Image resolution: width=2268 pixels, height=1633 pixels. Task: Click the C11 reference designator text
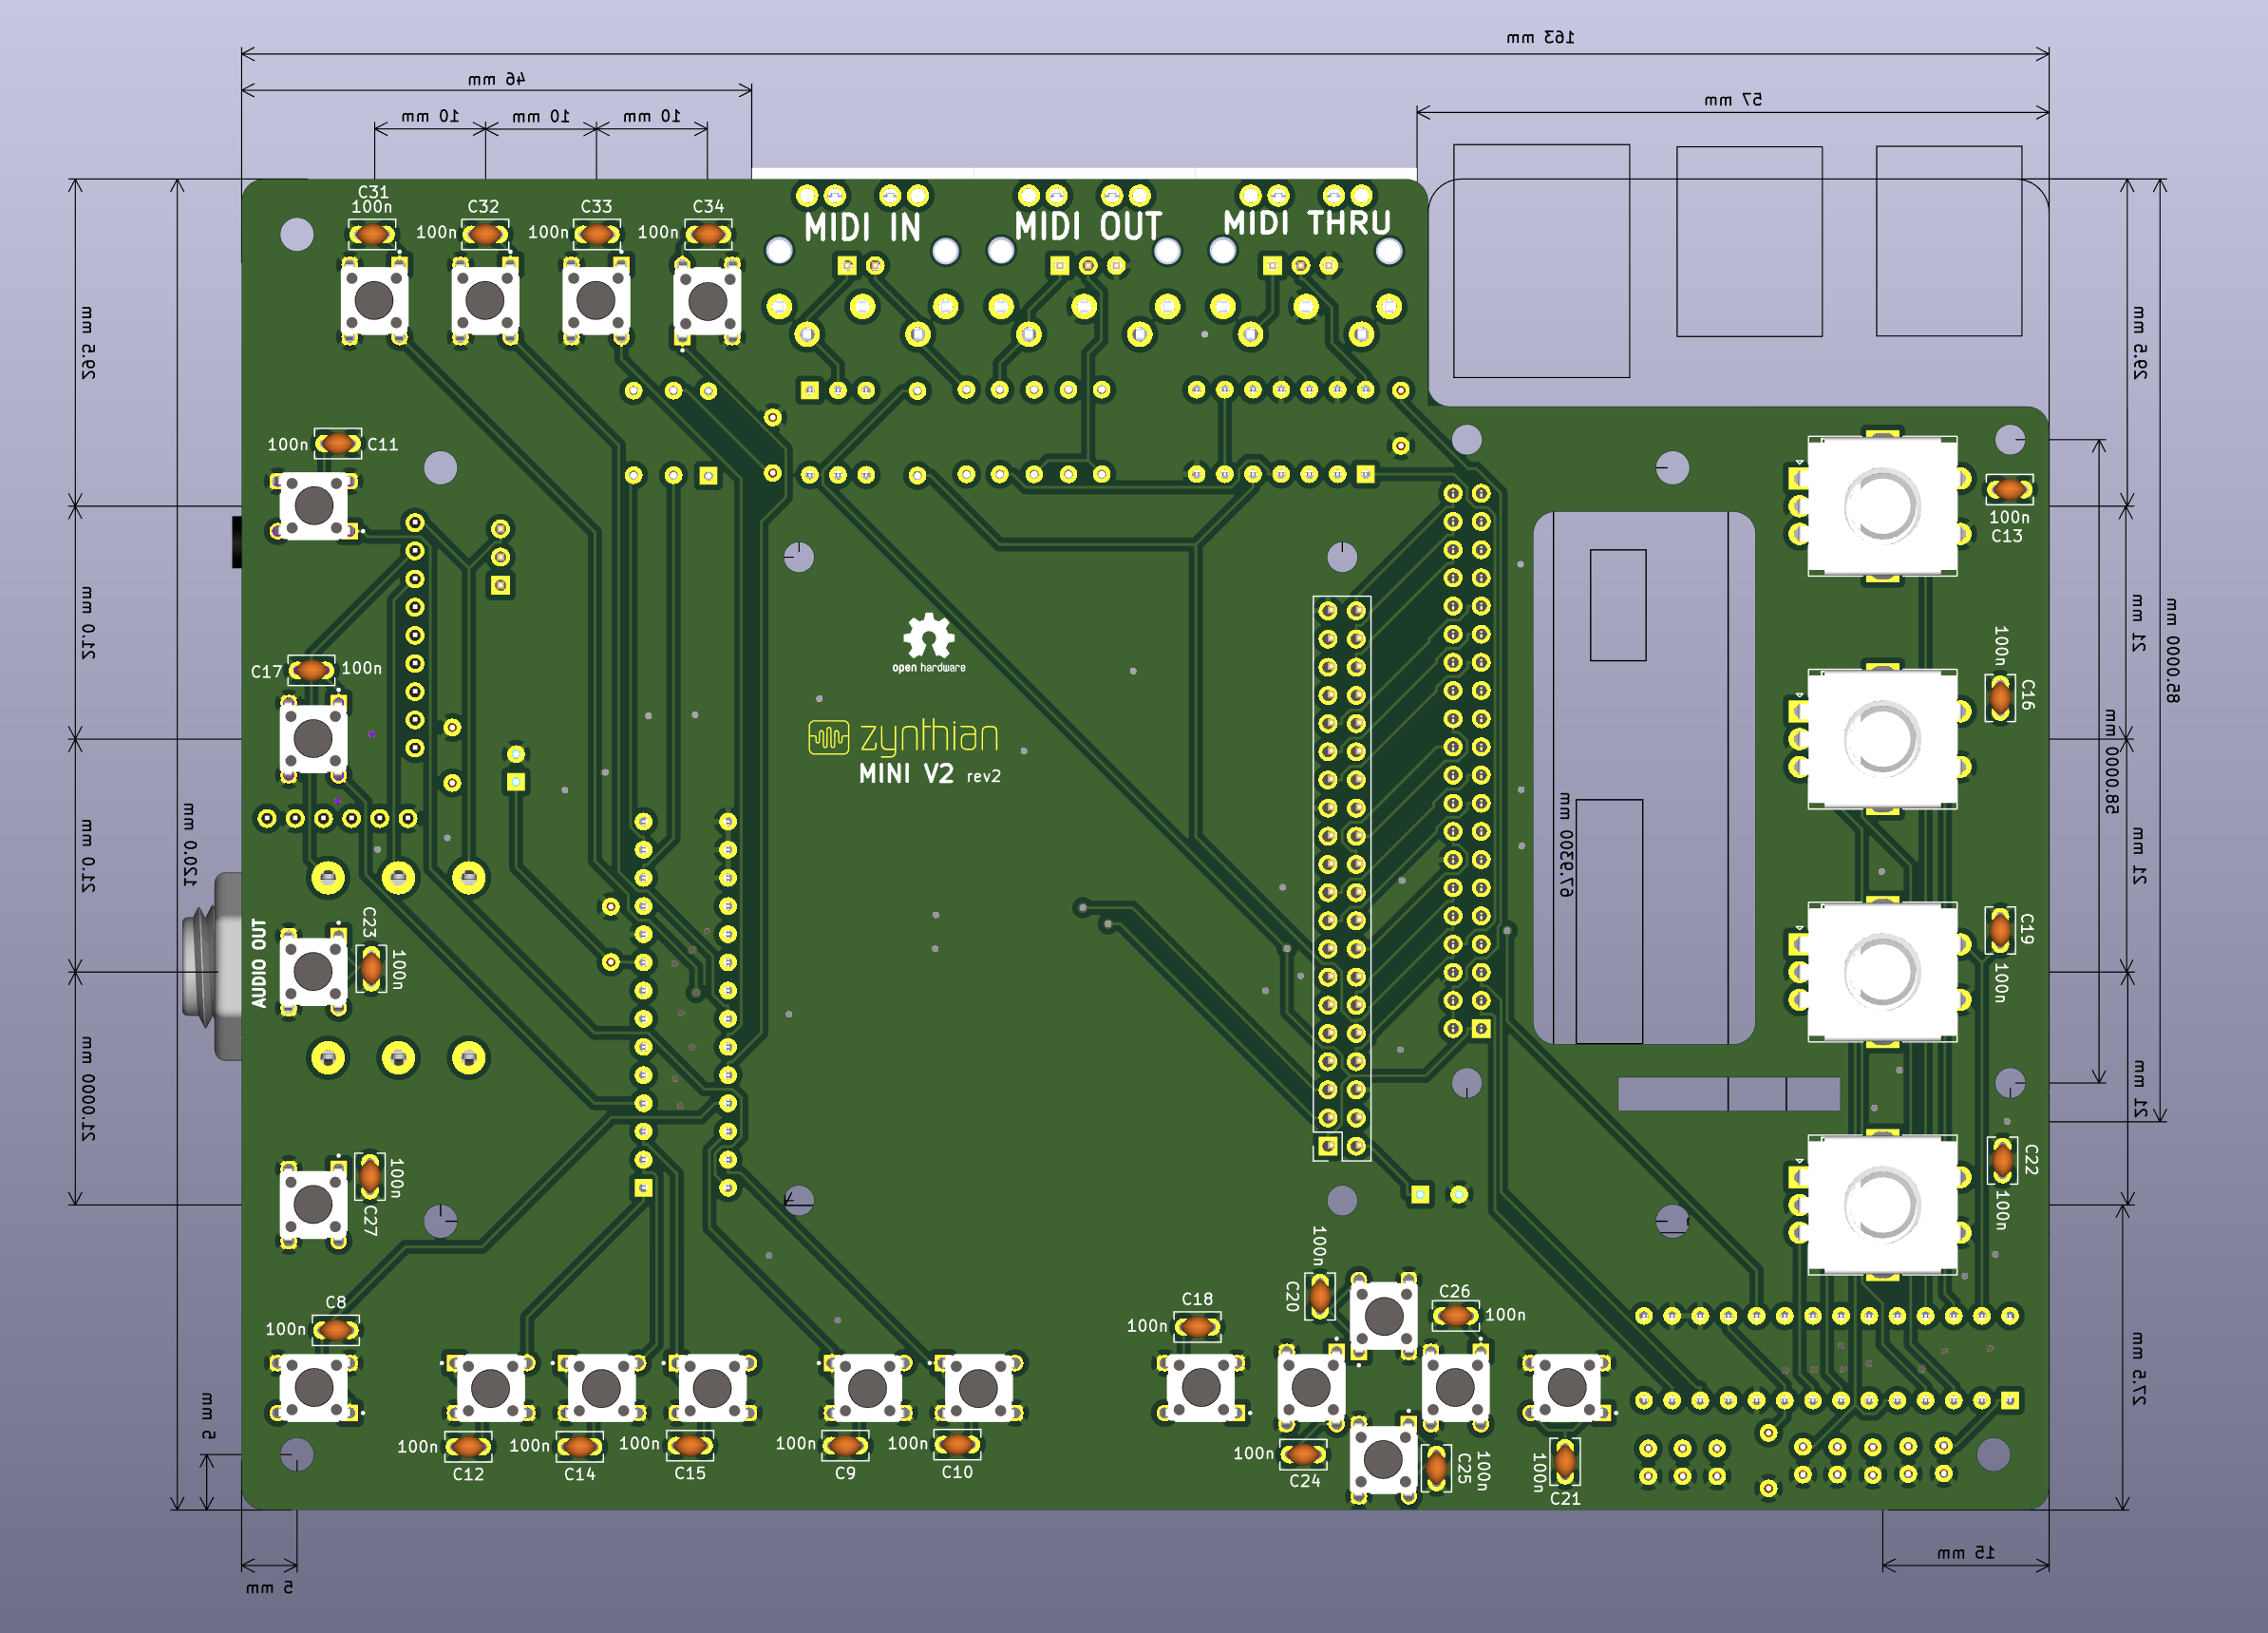[x=382, y=444]
